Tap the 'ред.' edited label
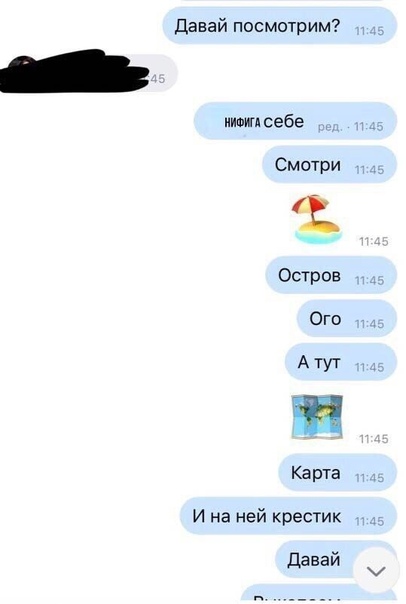Image resolution: width=406 pixels, height=604 pixels. 330,127
